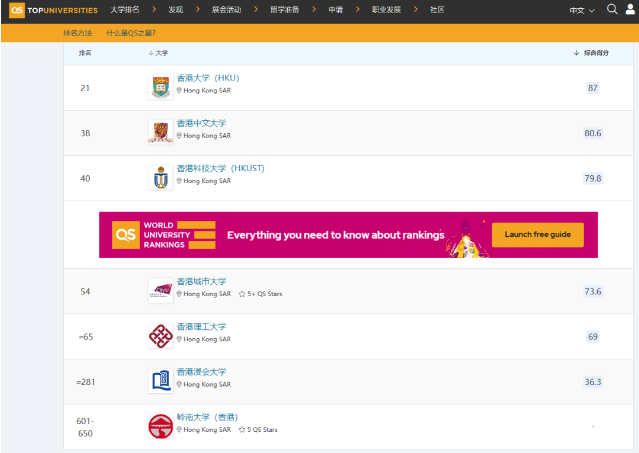639x453 pixels.
Task: Click 香港浸会大学's Hong Kong SAR location
Action: tap(204, 385)
